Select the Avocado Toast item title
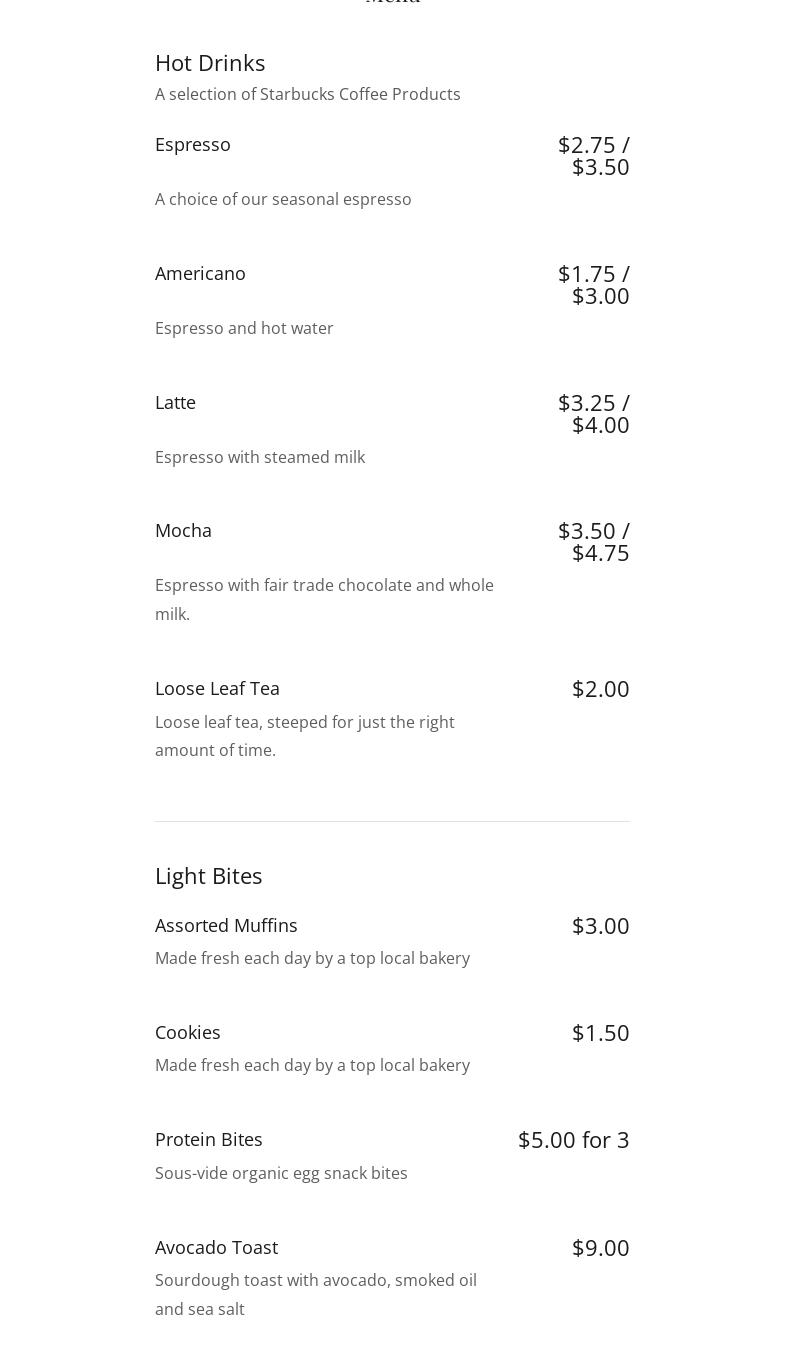The image size is (785, 1356). coord(216,1248)
